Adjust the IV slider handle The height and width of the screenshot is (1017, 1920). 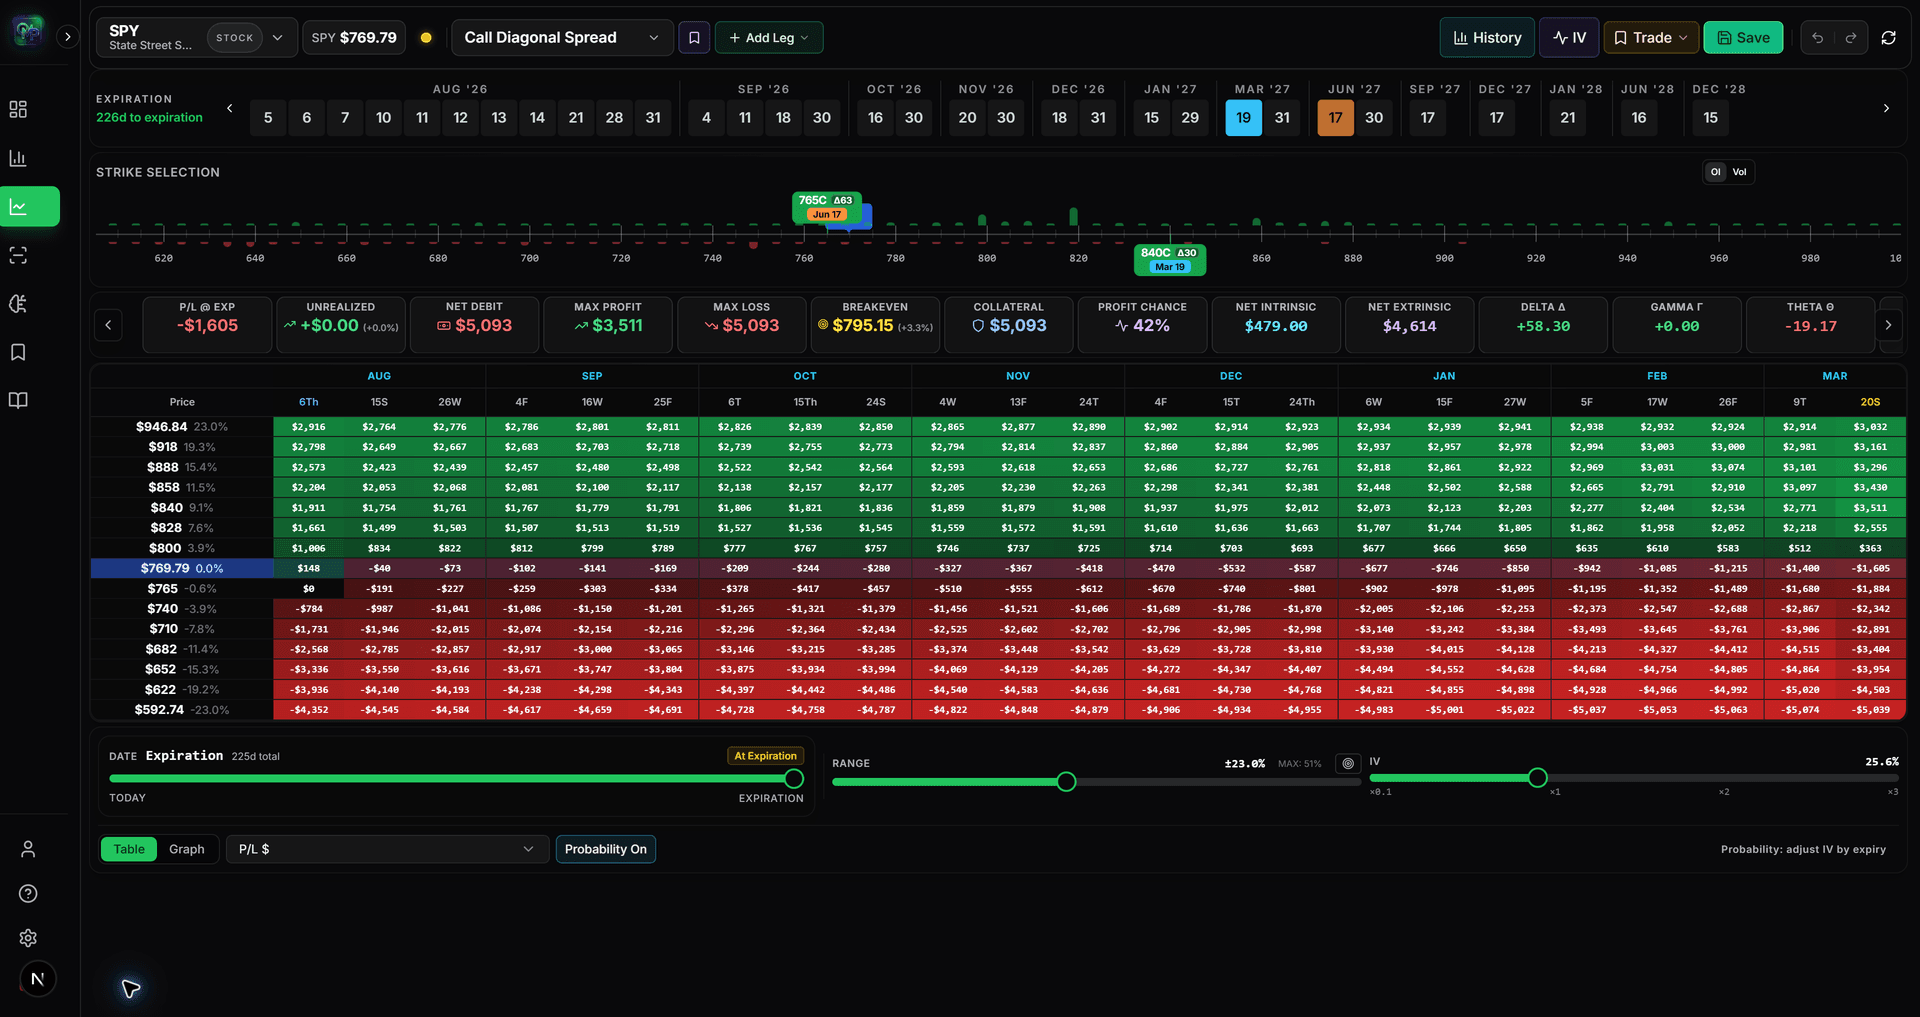point(1538,778)
